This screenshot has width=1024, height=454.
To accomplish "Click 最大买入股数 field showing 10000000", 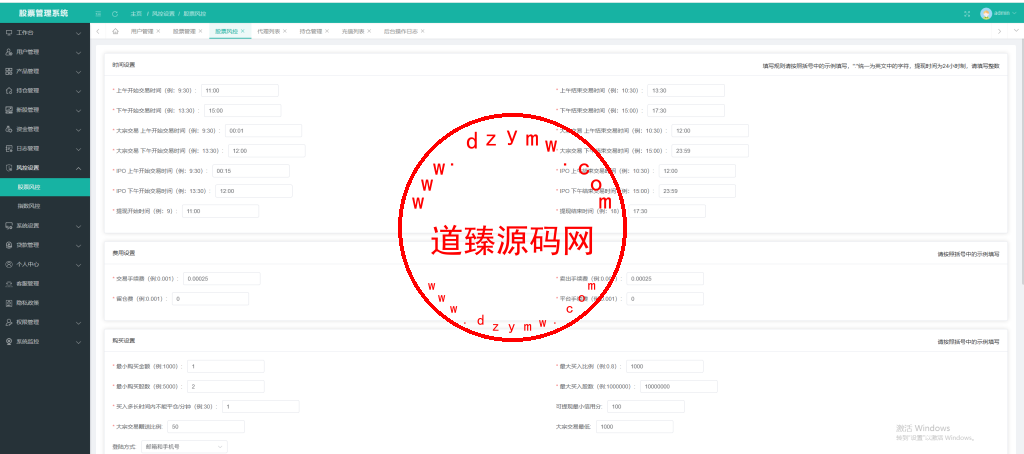I will coord(679,387).
